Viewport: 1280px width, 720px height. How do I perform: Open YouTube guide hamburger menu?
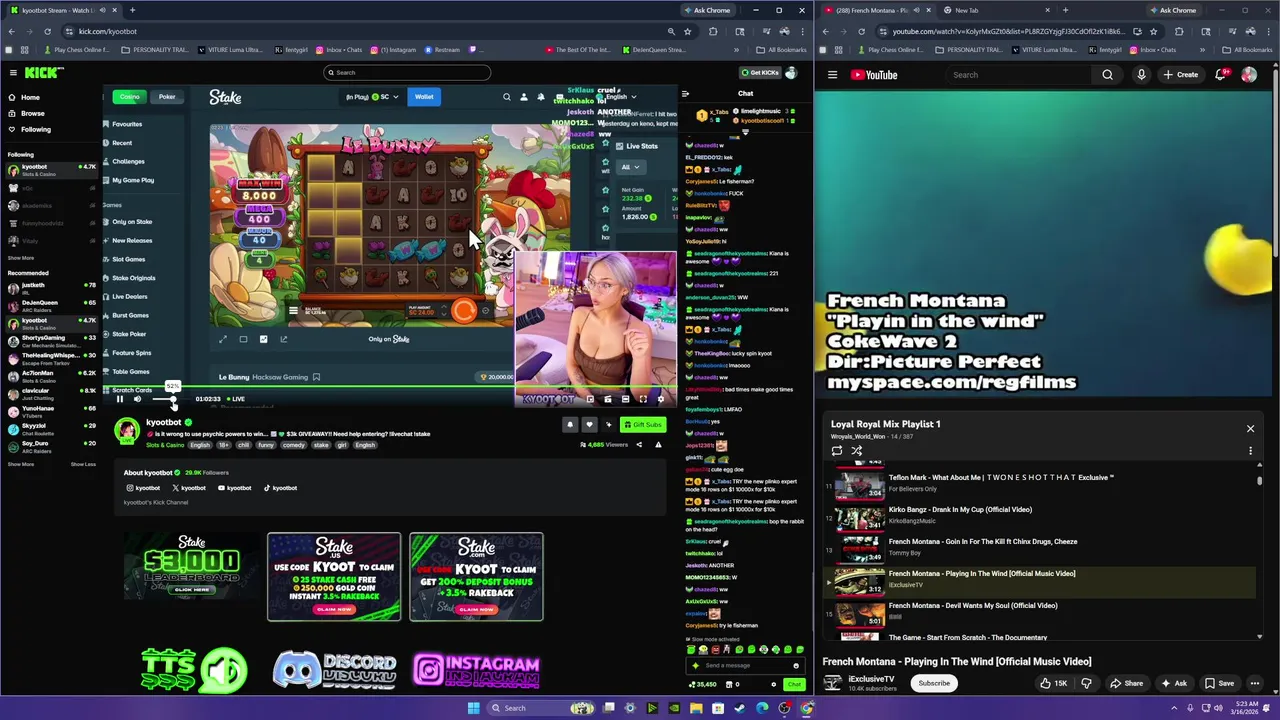click(832, 75)
